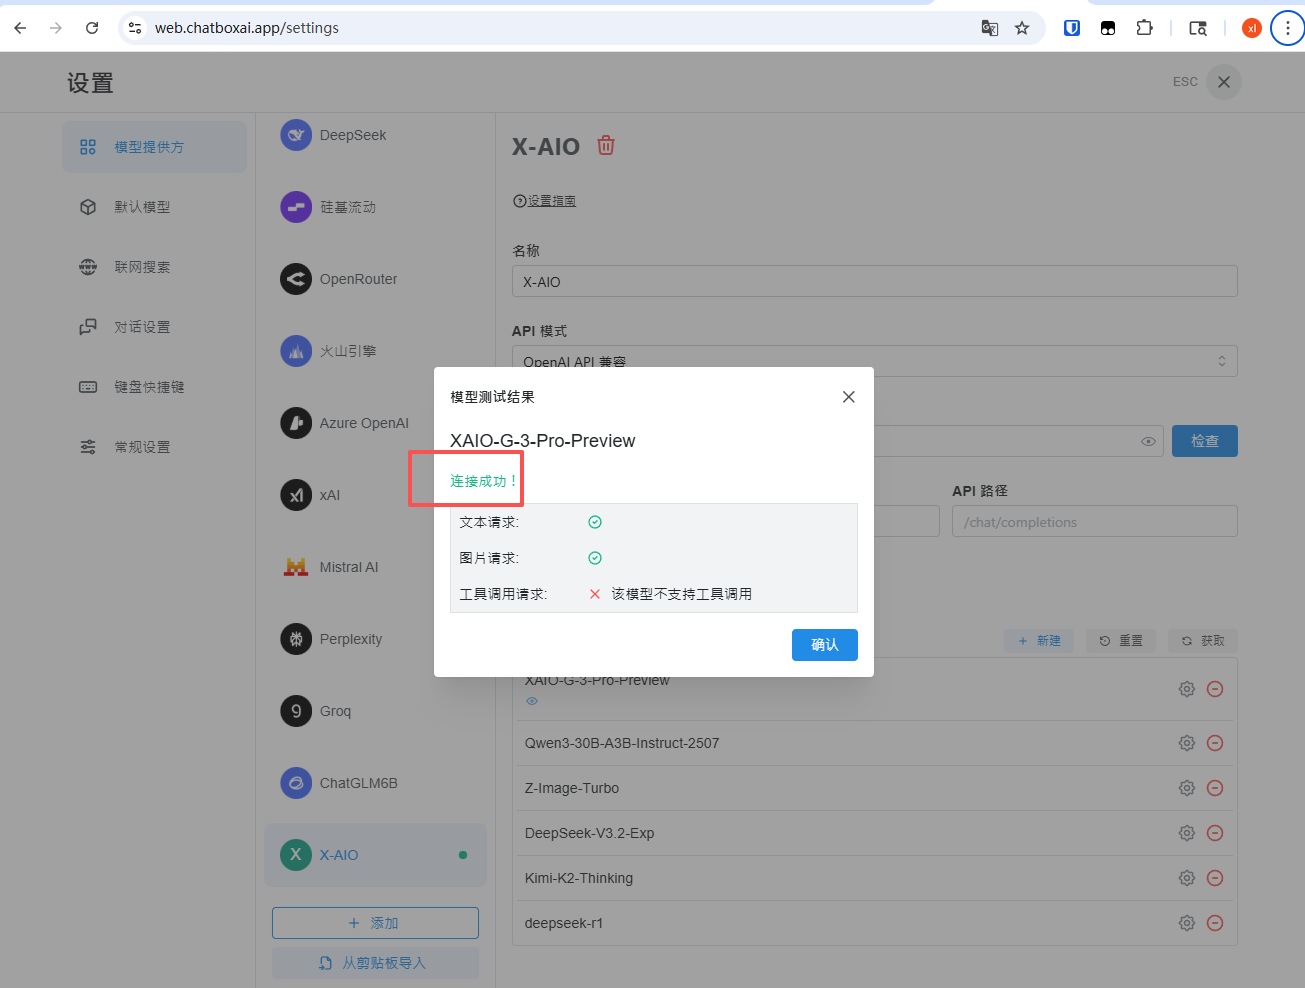
Task: Remove the Z-Image-Turbo model
Action: coord(1215,788)
